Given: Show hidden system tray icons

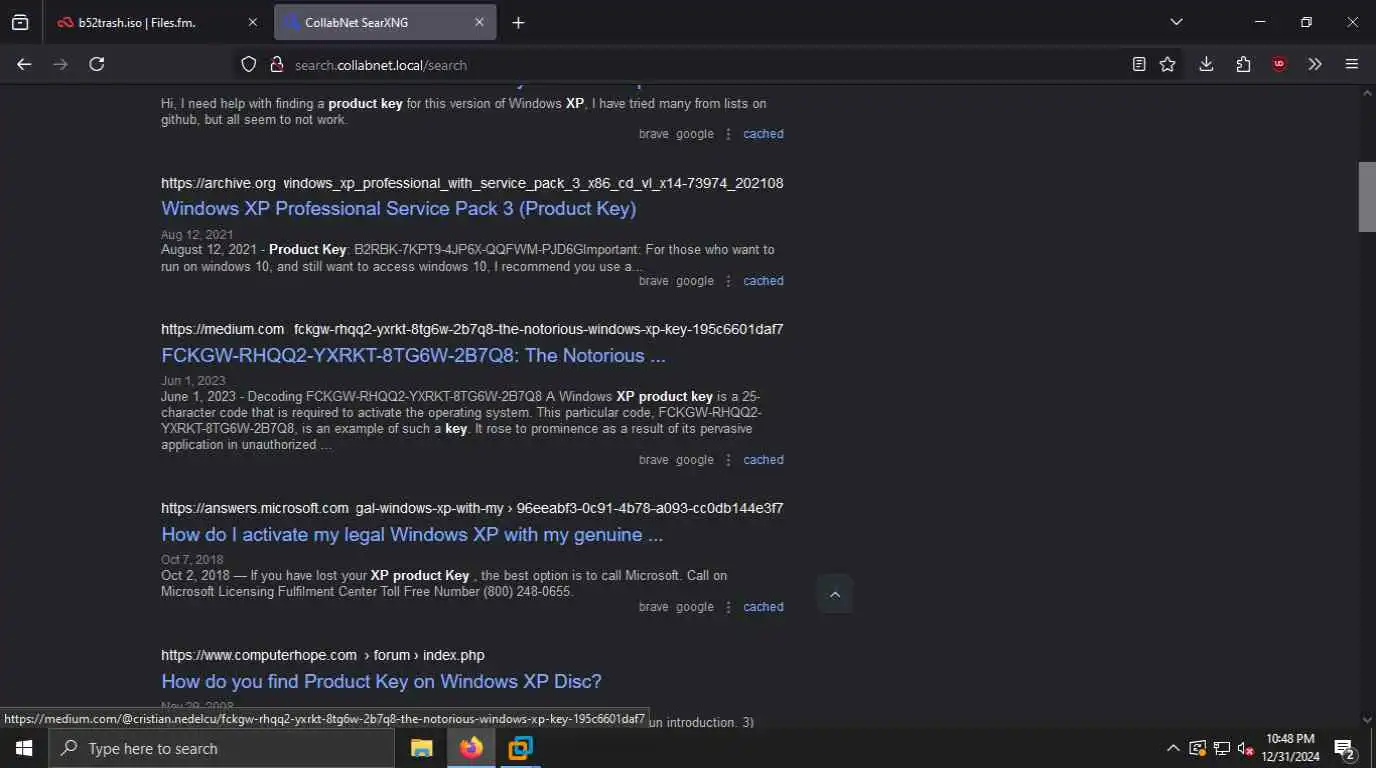Looking at the screenshot, I should click(x=1173, y=748).
